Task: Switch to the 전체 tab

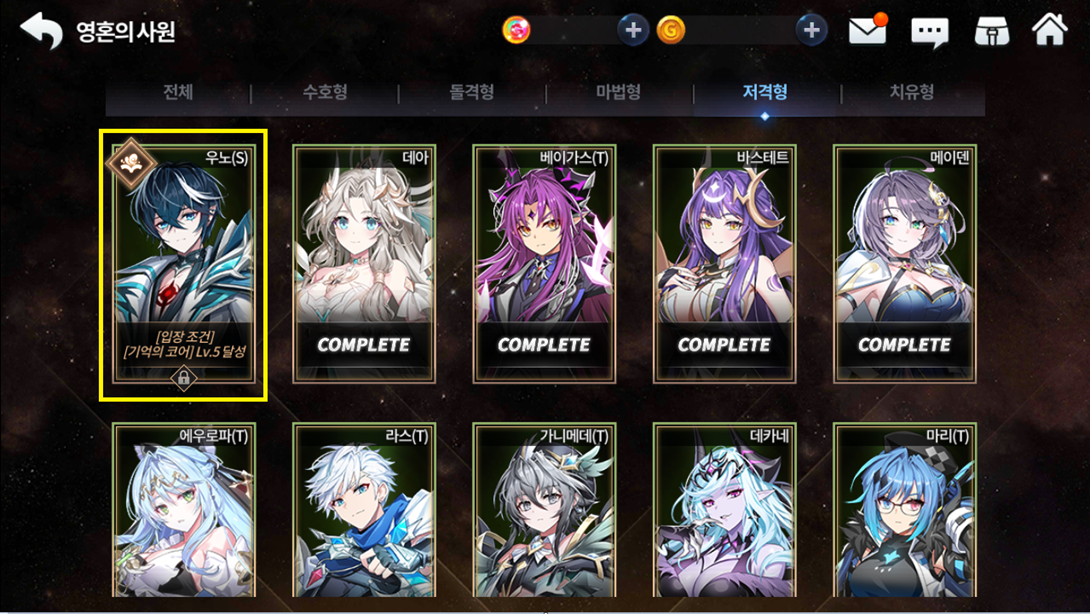Action: pyautogui.click(x=178, y=92)
